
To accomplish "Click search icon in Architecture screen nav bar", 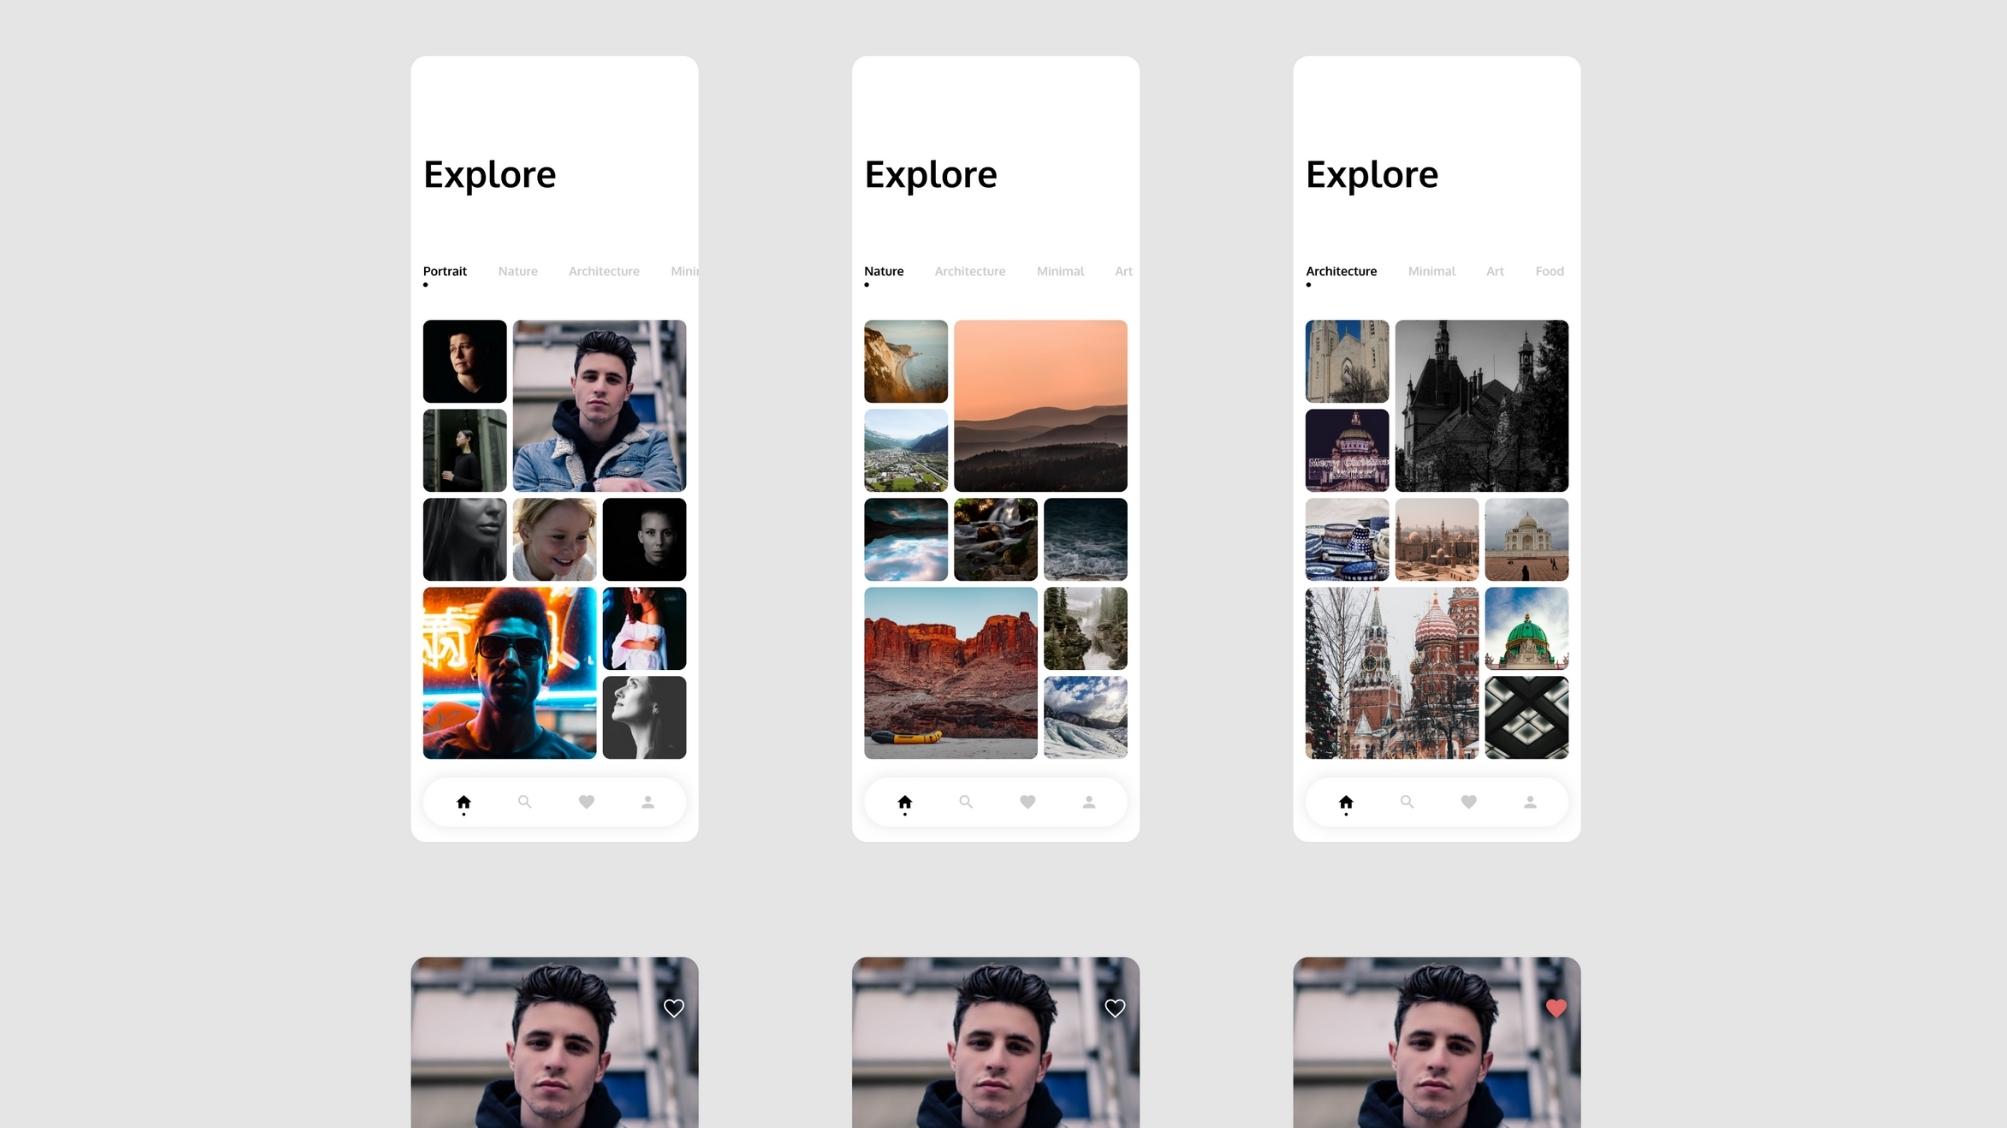I will pos(1407,802).
